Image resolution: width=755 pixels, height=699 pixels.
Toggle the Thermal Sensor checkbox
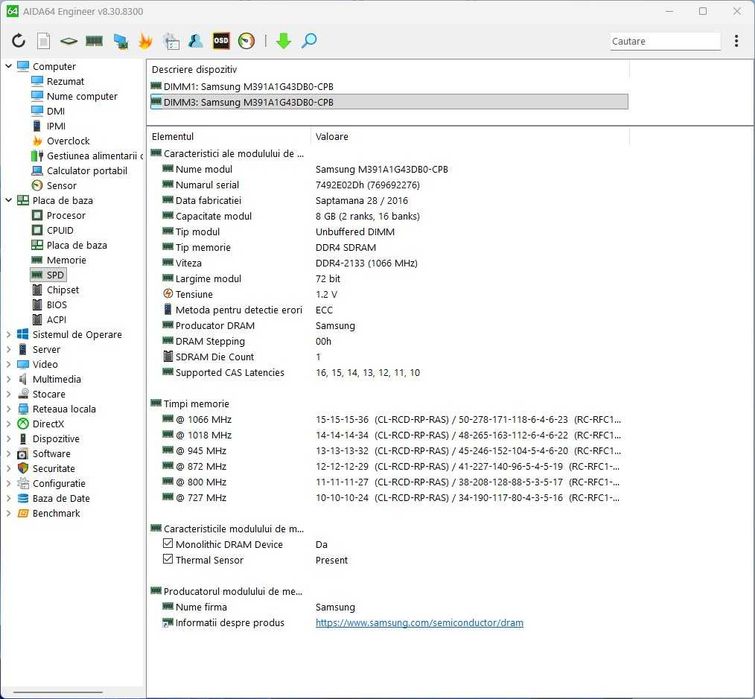168,559
